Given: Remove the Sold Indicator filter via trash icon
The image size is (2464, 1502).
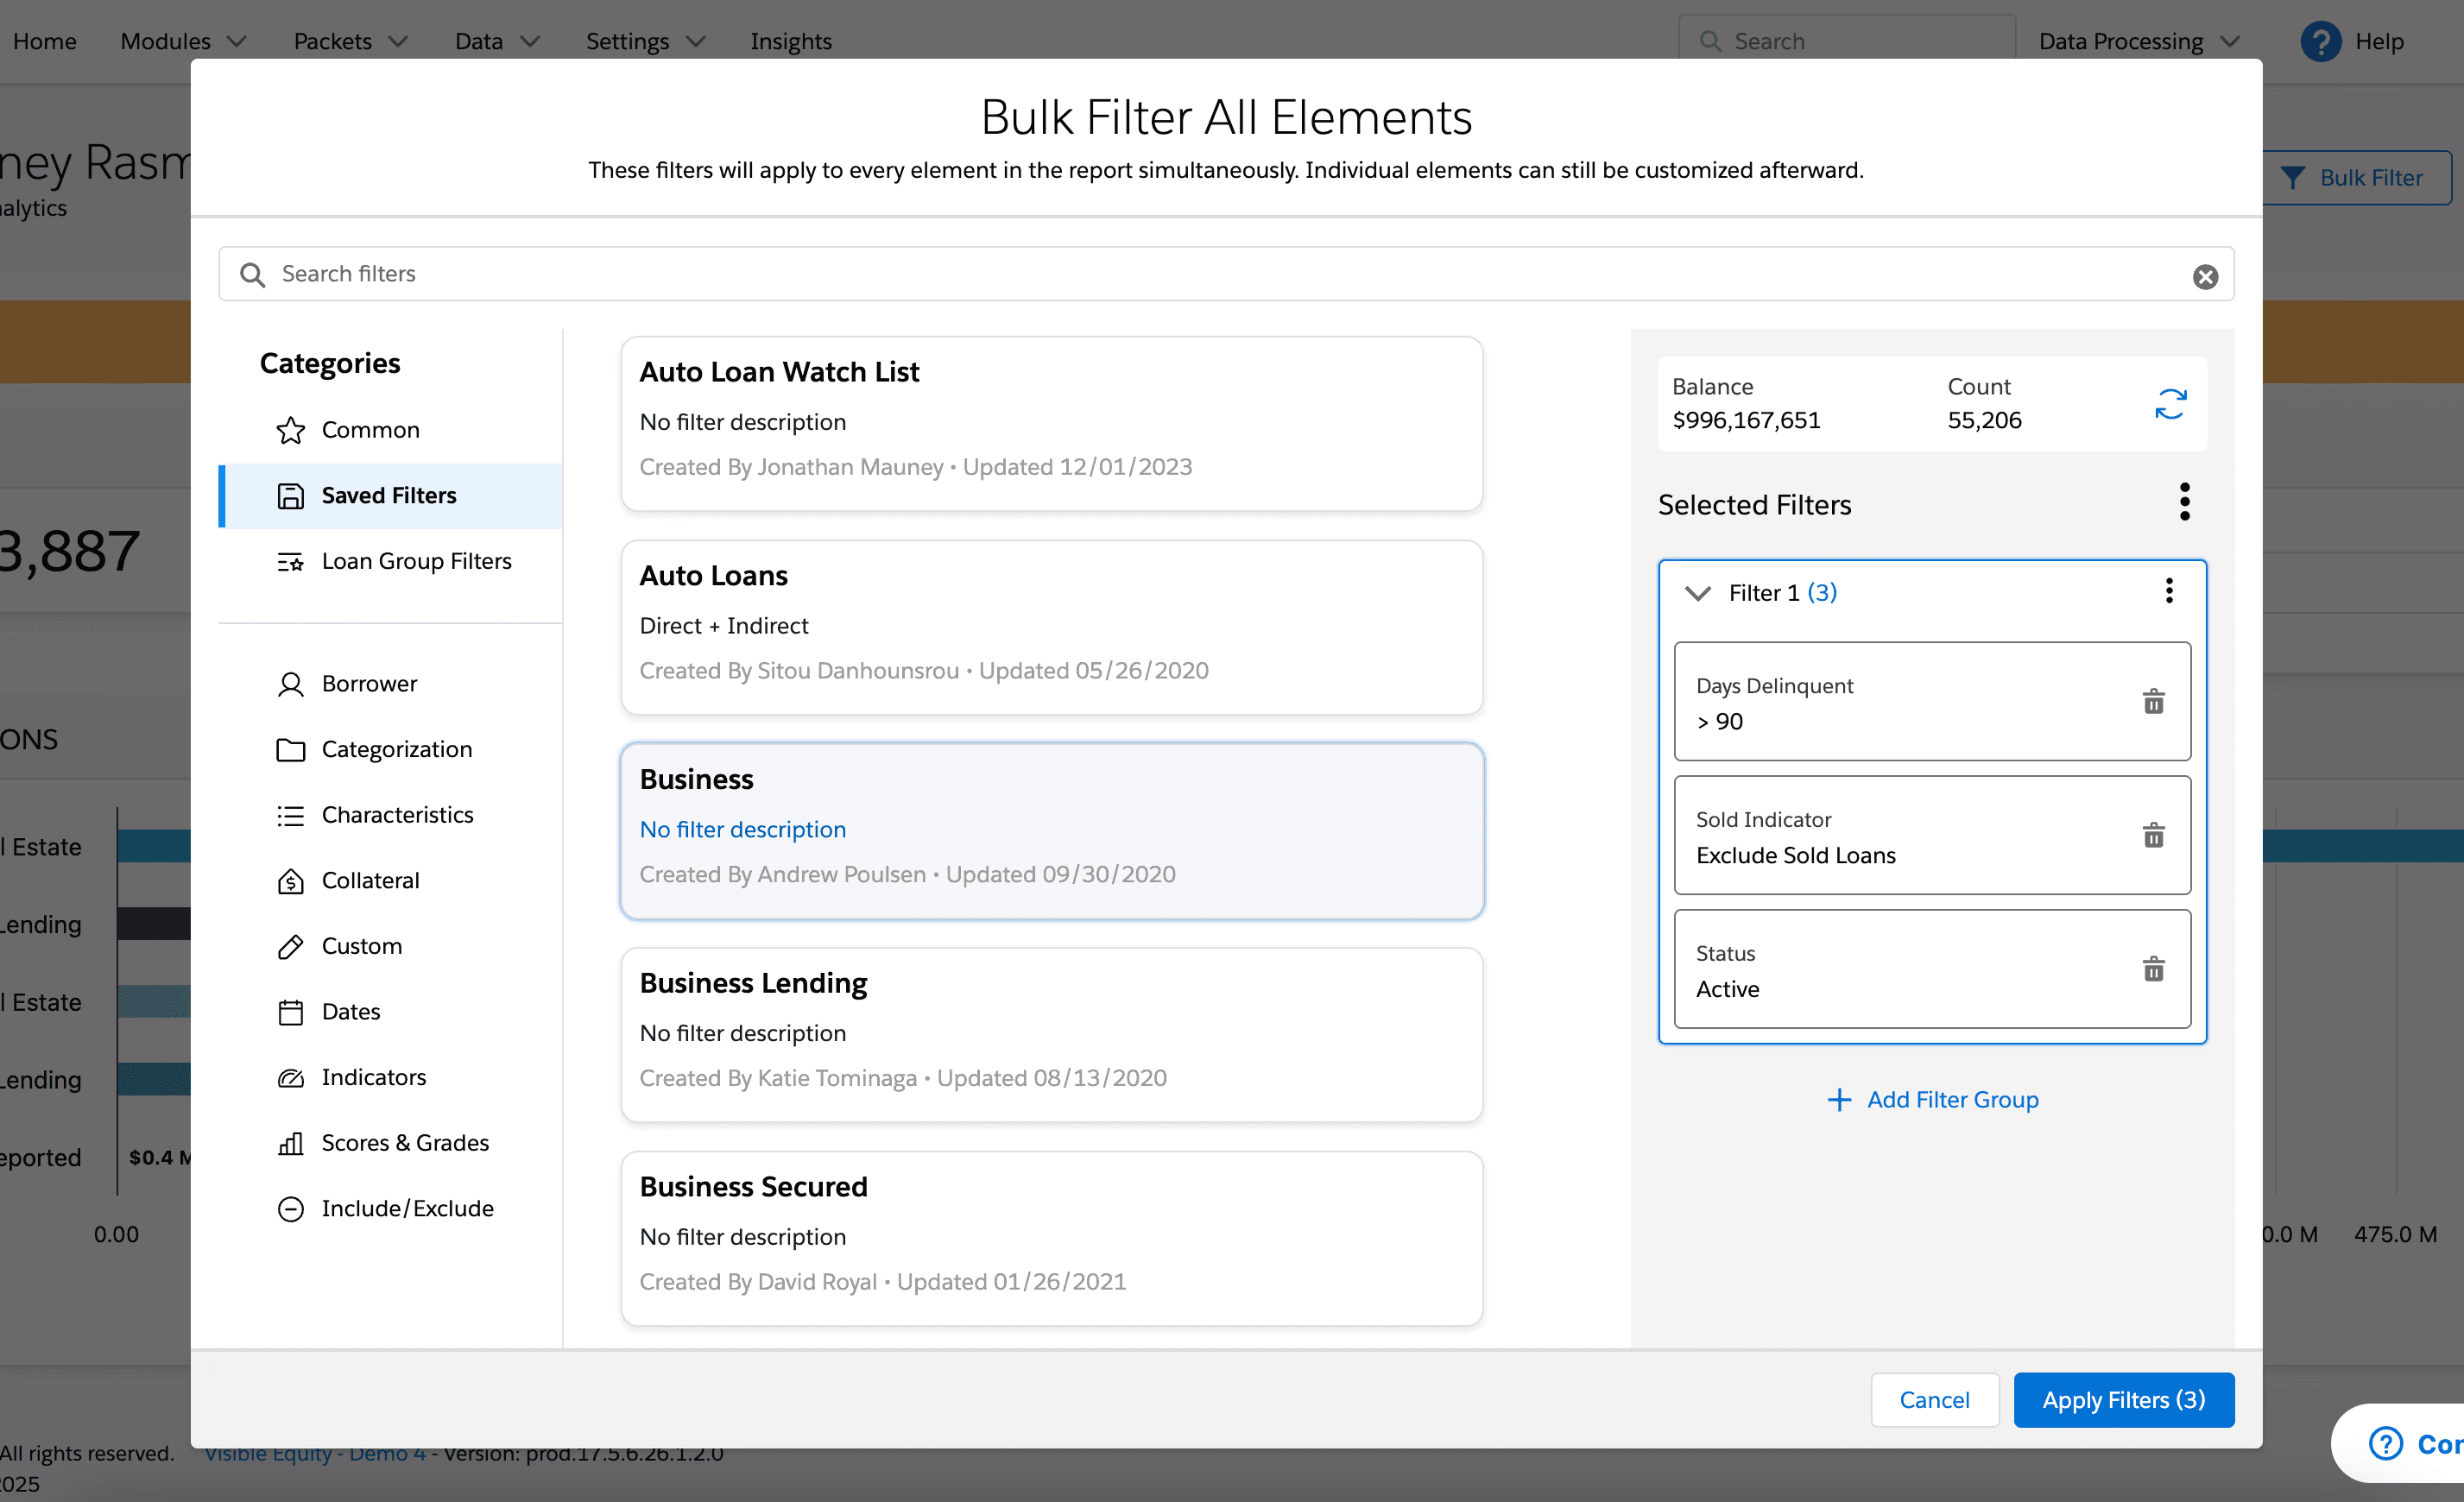Looking at the screenshot, I should tap(2153, 835).
